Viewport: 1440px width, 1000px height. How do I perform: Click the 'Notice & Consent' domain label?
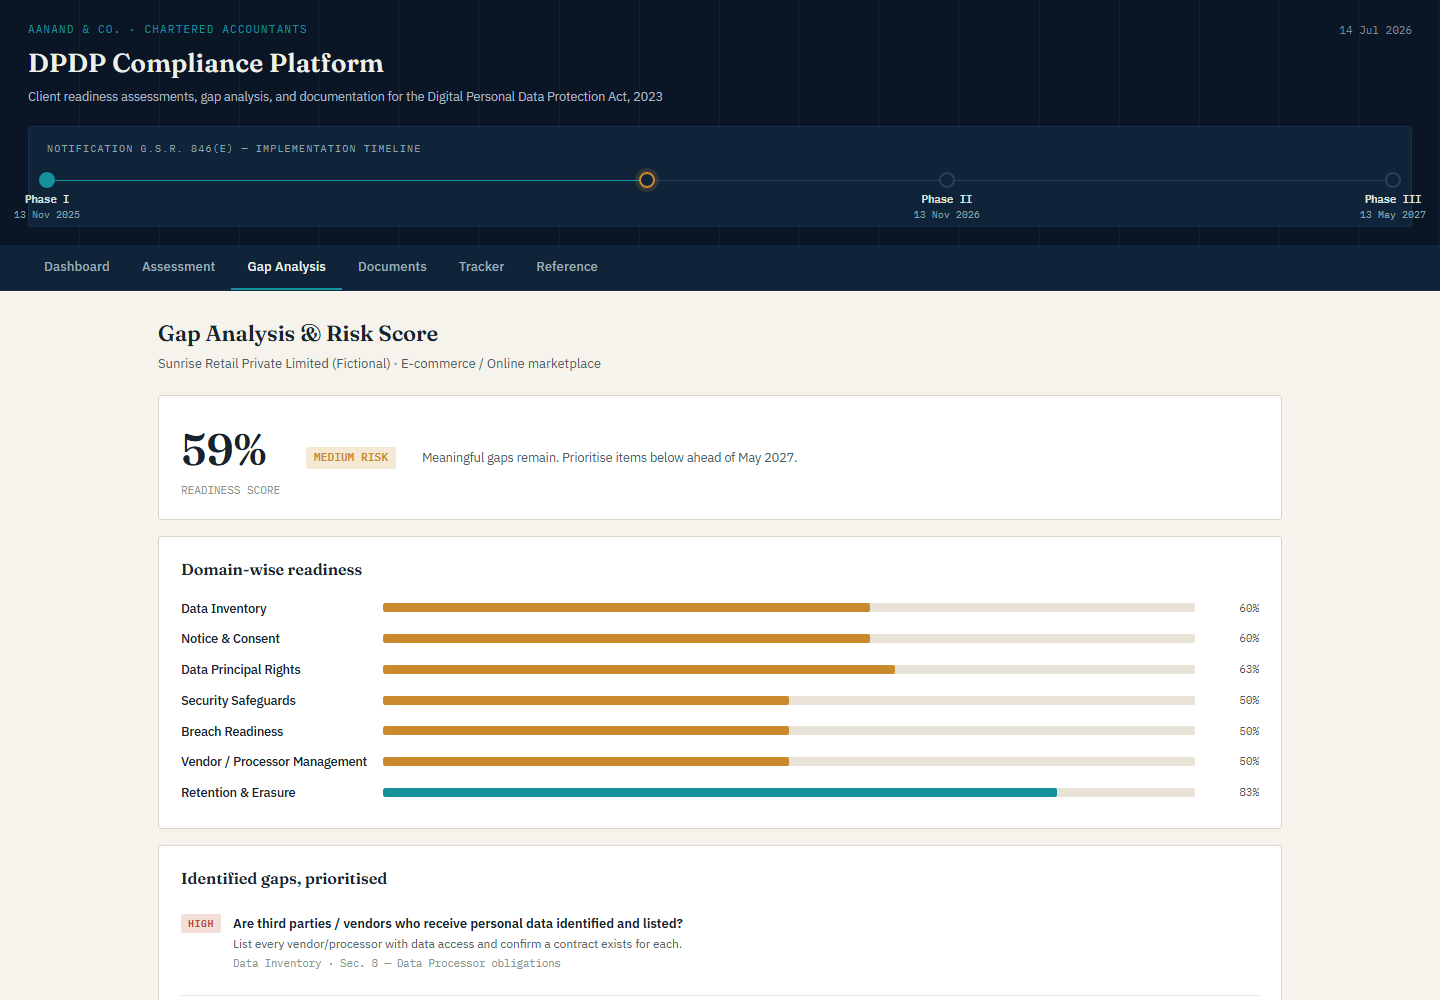[x=230, y=638]
